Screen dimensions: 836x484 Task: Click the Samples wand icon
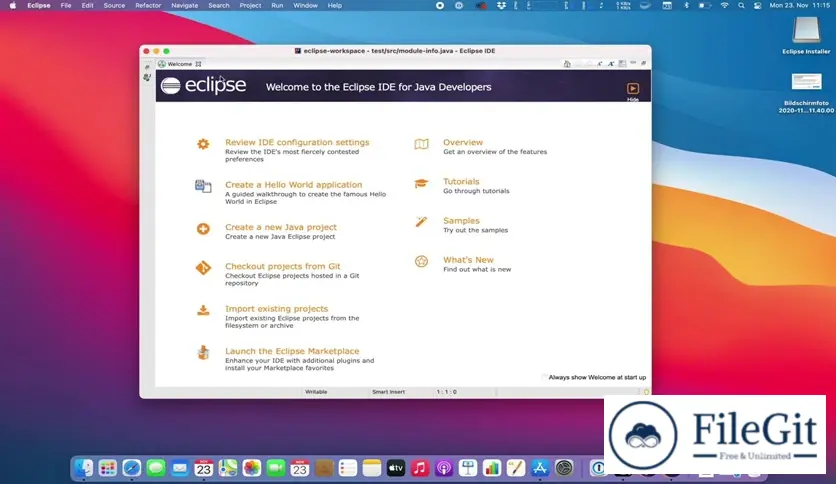tap(421, 222)
